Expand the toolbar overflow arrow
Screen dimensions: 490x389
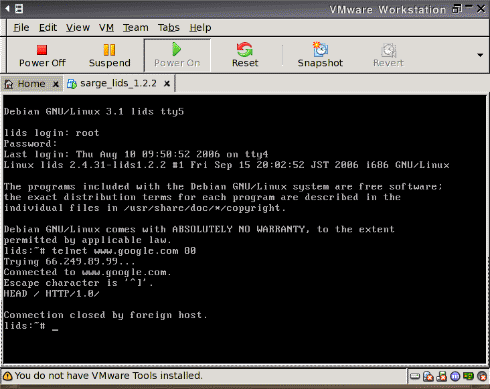coord(480,55)
